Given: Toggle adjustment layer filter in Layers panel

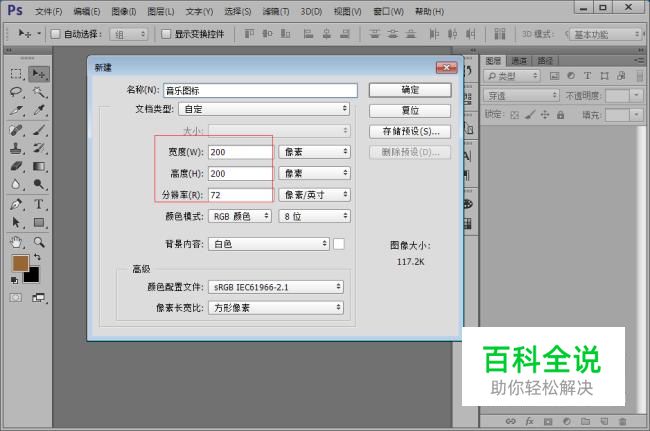Looking at the screenshot, I should (571, 75).
